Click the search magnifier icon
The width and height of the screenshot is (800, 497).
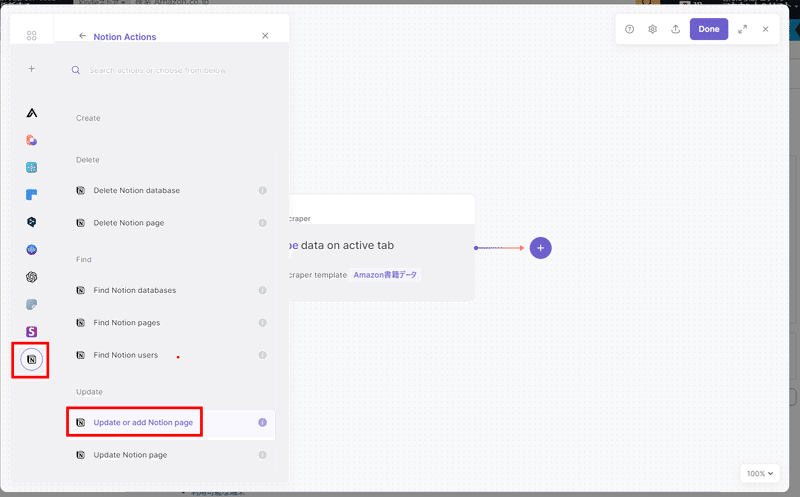pos(76,70)
